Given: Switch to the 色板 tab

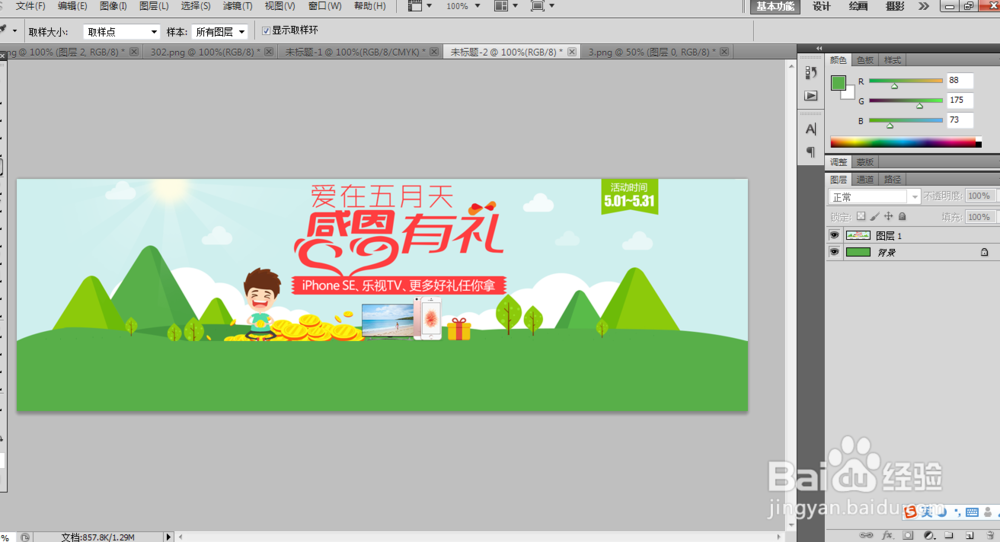Looking at the screenshot, I should point(865,60).
